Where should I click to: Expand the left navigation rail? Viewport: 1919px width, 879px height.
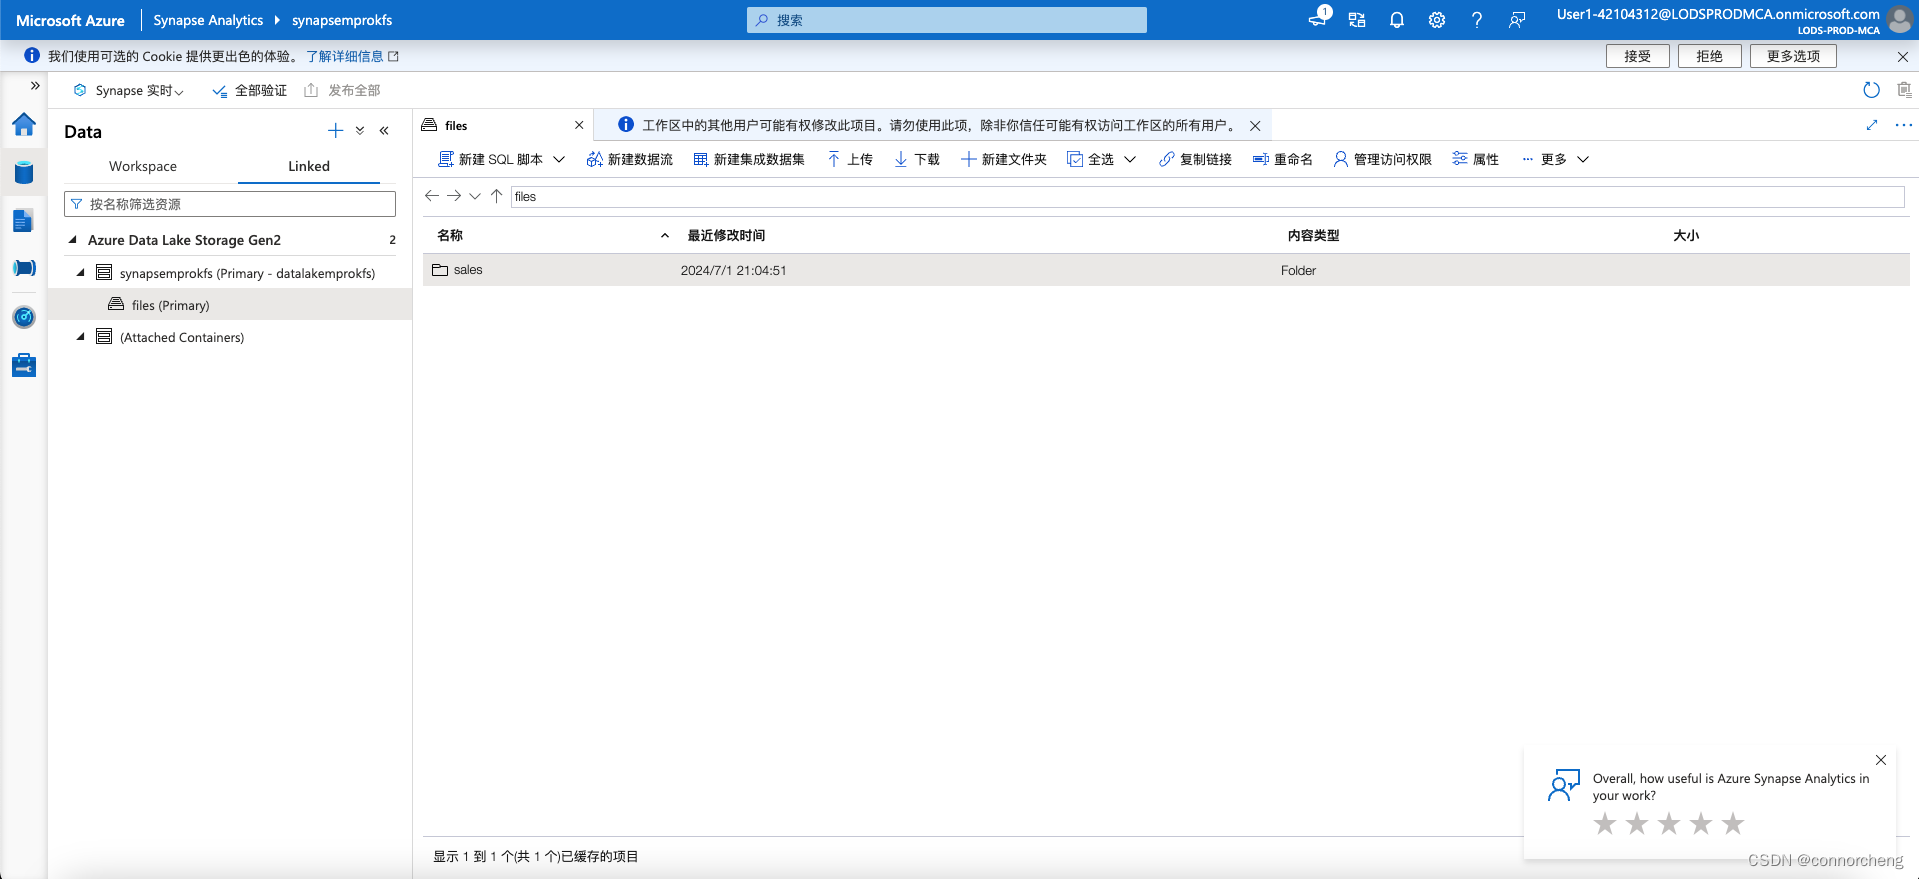pyautogui.click(x=35, y=86)
